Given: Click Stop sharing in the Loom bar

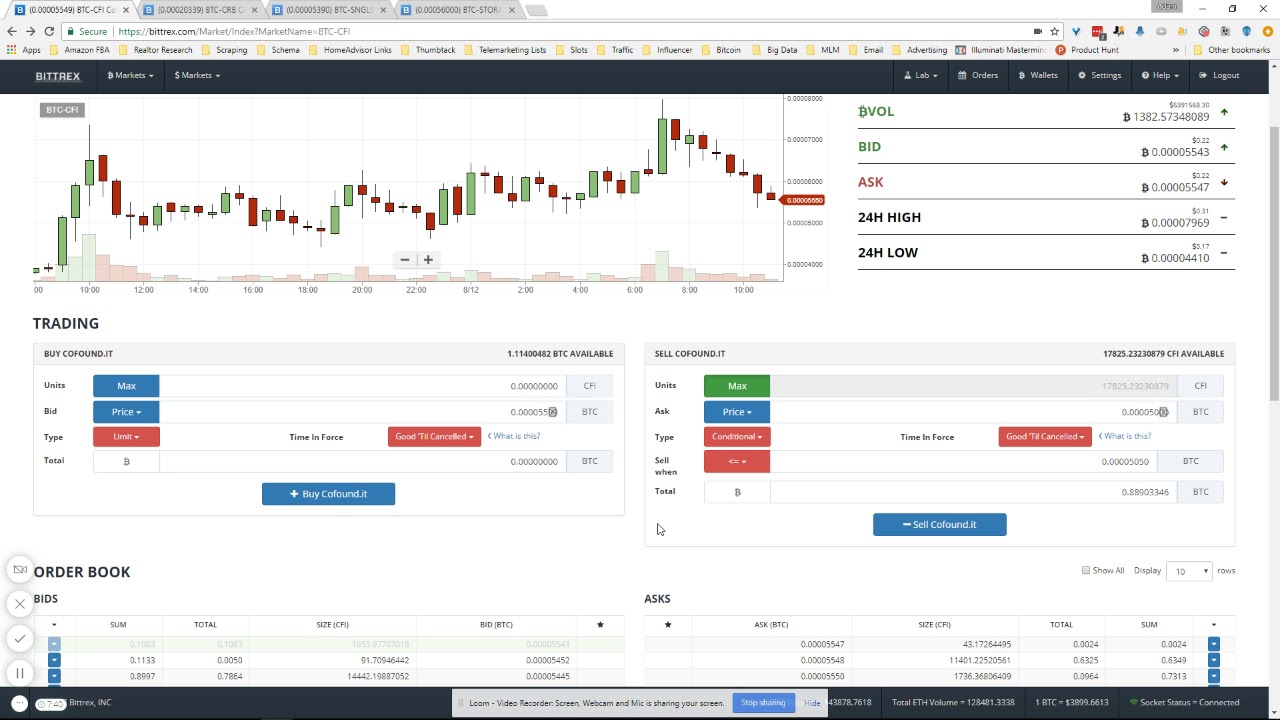Looking at the screenshot, I should [x=763, y=703].
